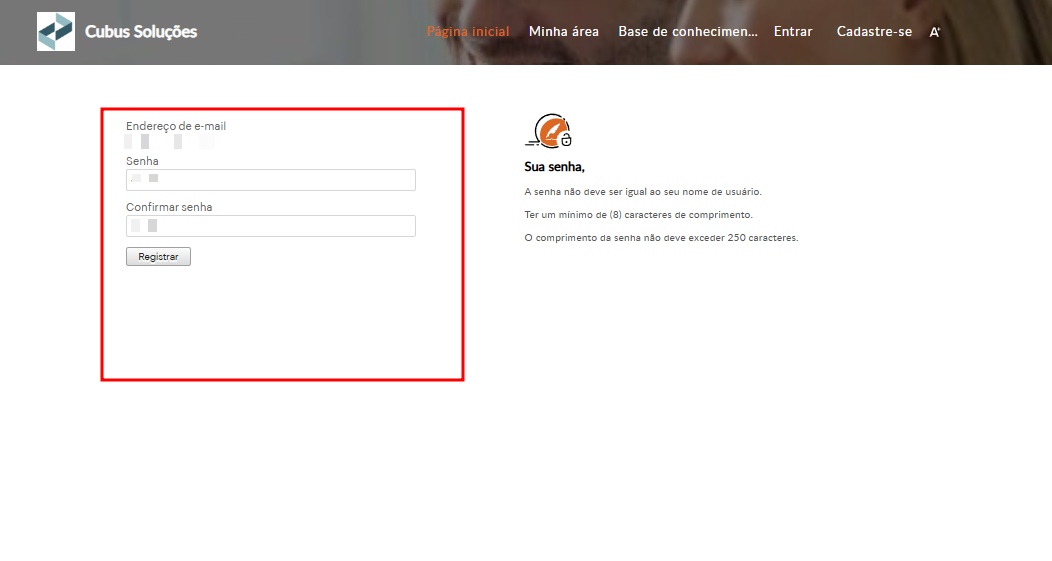Select Entrar to sign in

coord(793,32)
